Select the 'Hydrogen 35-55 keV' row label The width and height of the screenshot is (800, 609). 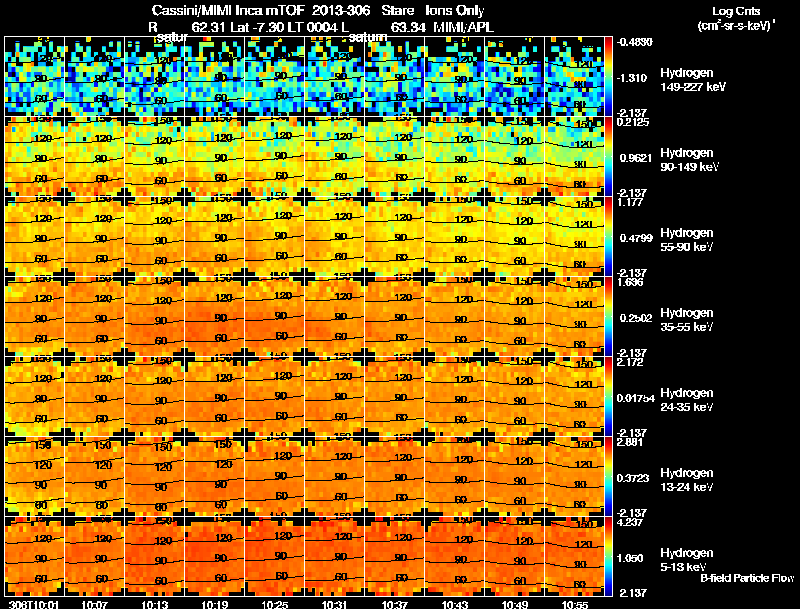pyautogui.click(x=687, y=320)
